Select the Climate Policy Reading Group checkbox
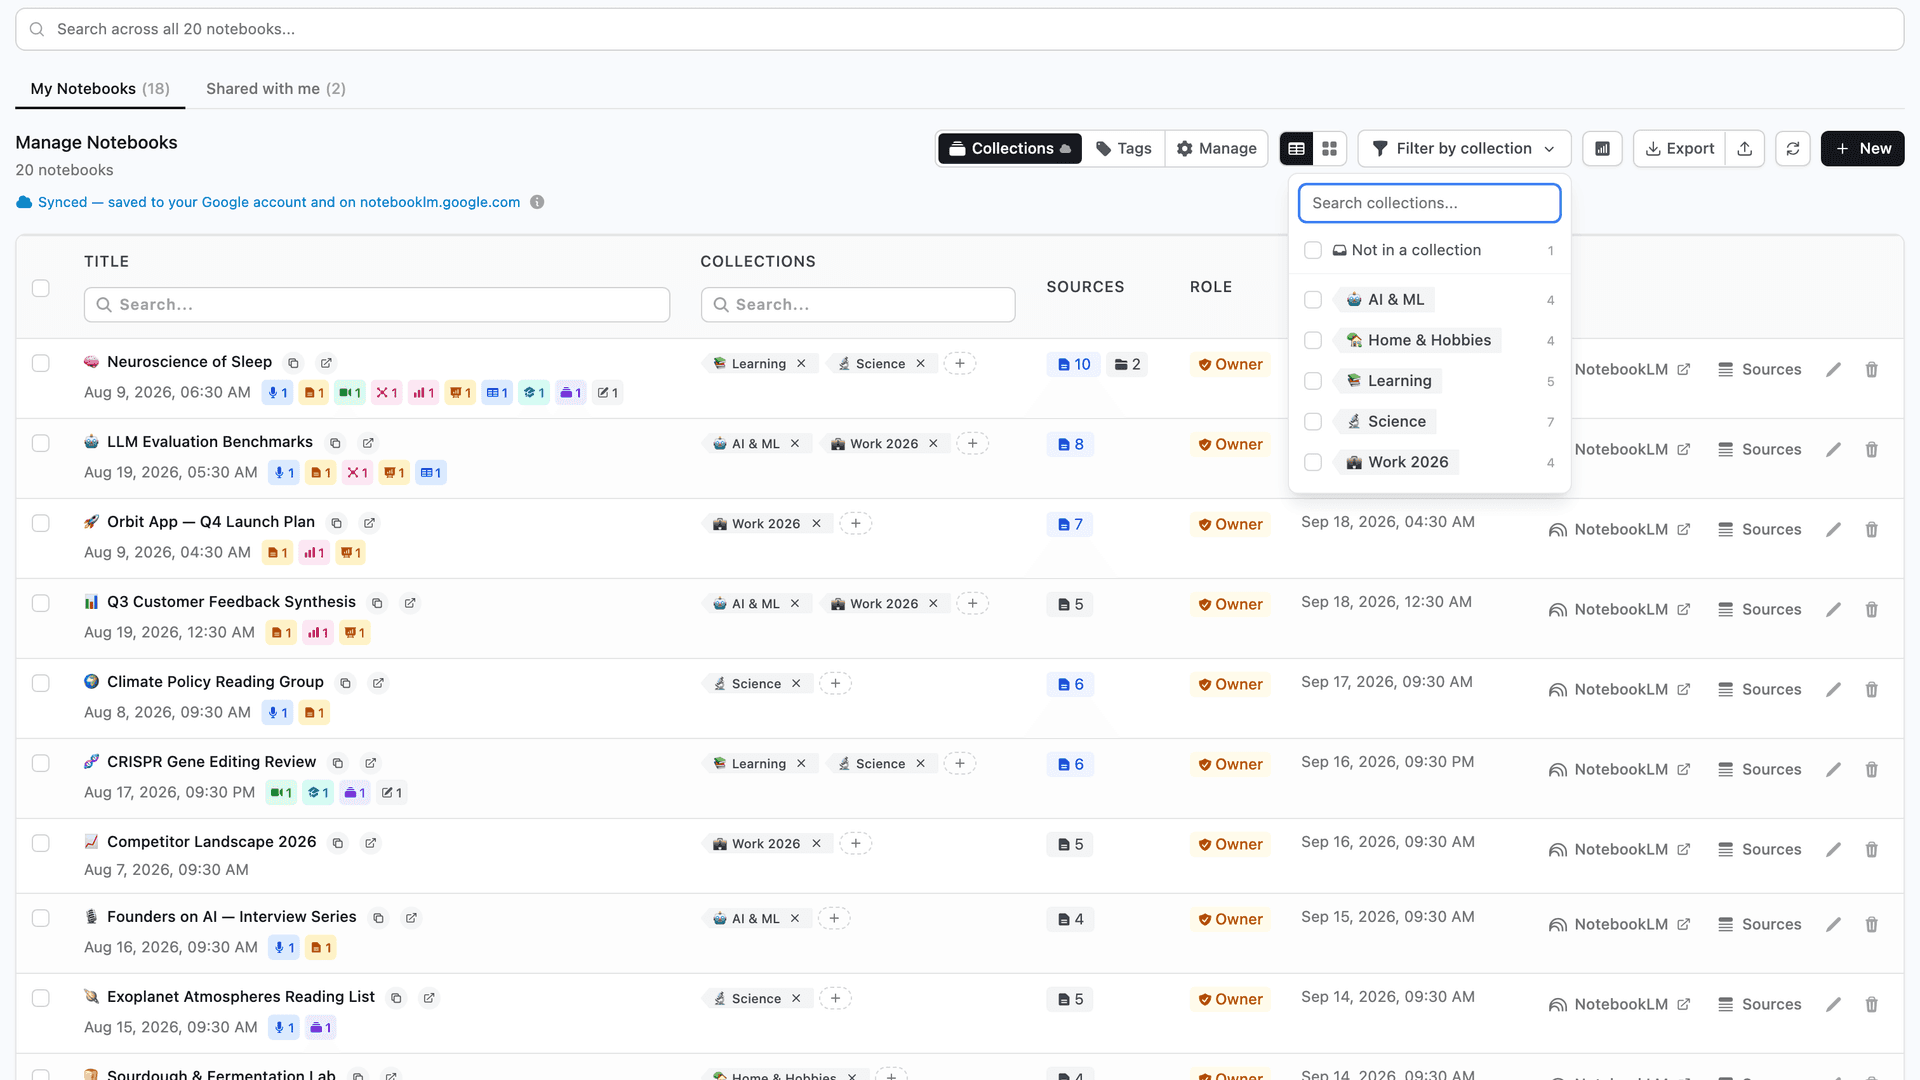 40,683
